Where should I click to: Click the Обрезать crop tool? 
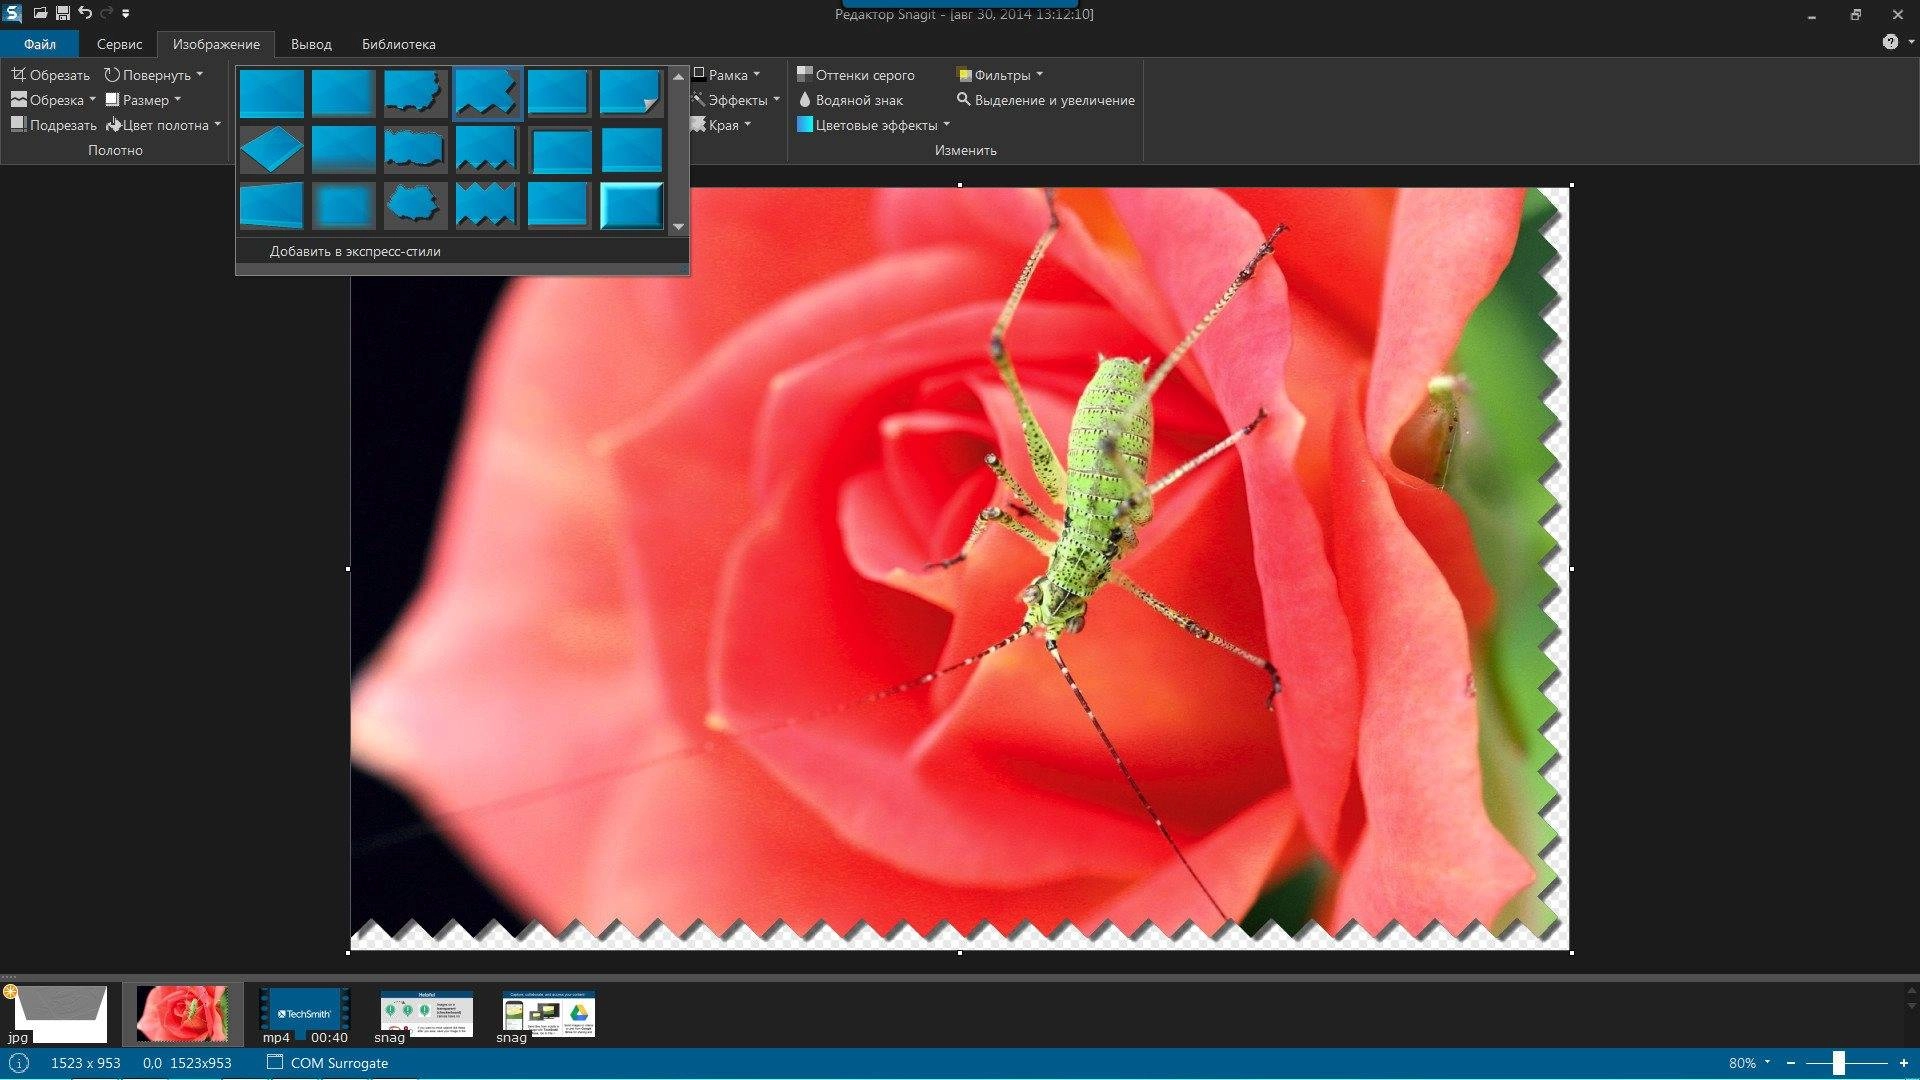click(50, 75)
